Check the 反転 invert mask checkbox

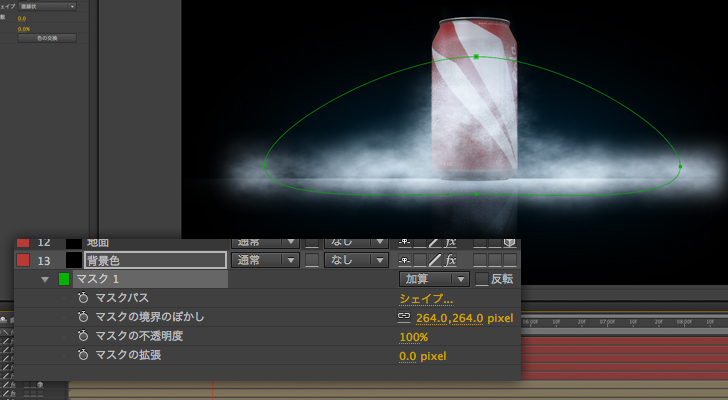point(482,279)
